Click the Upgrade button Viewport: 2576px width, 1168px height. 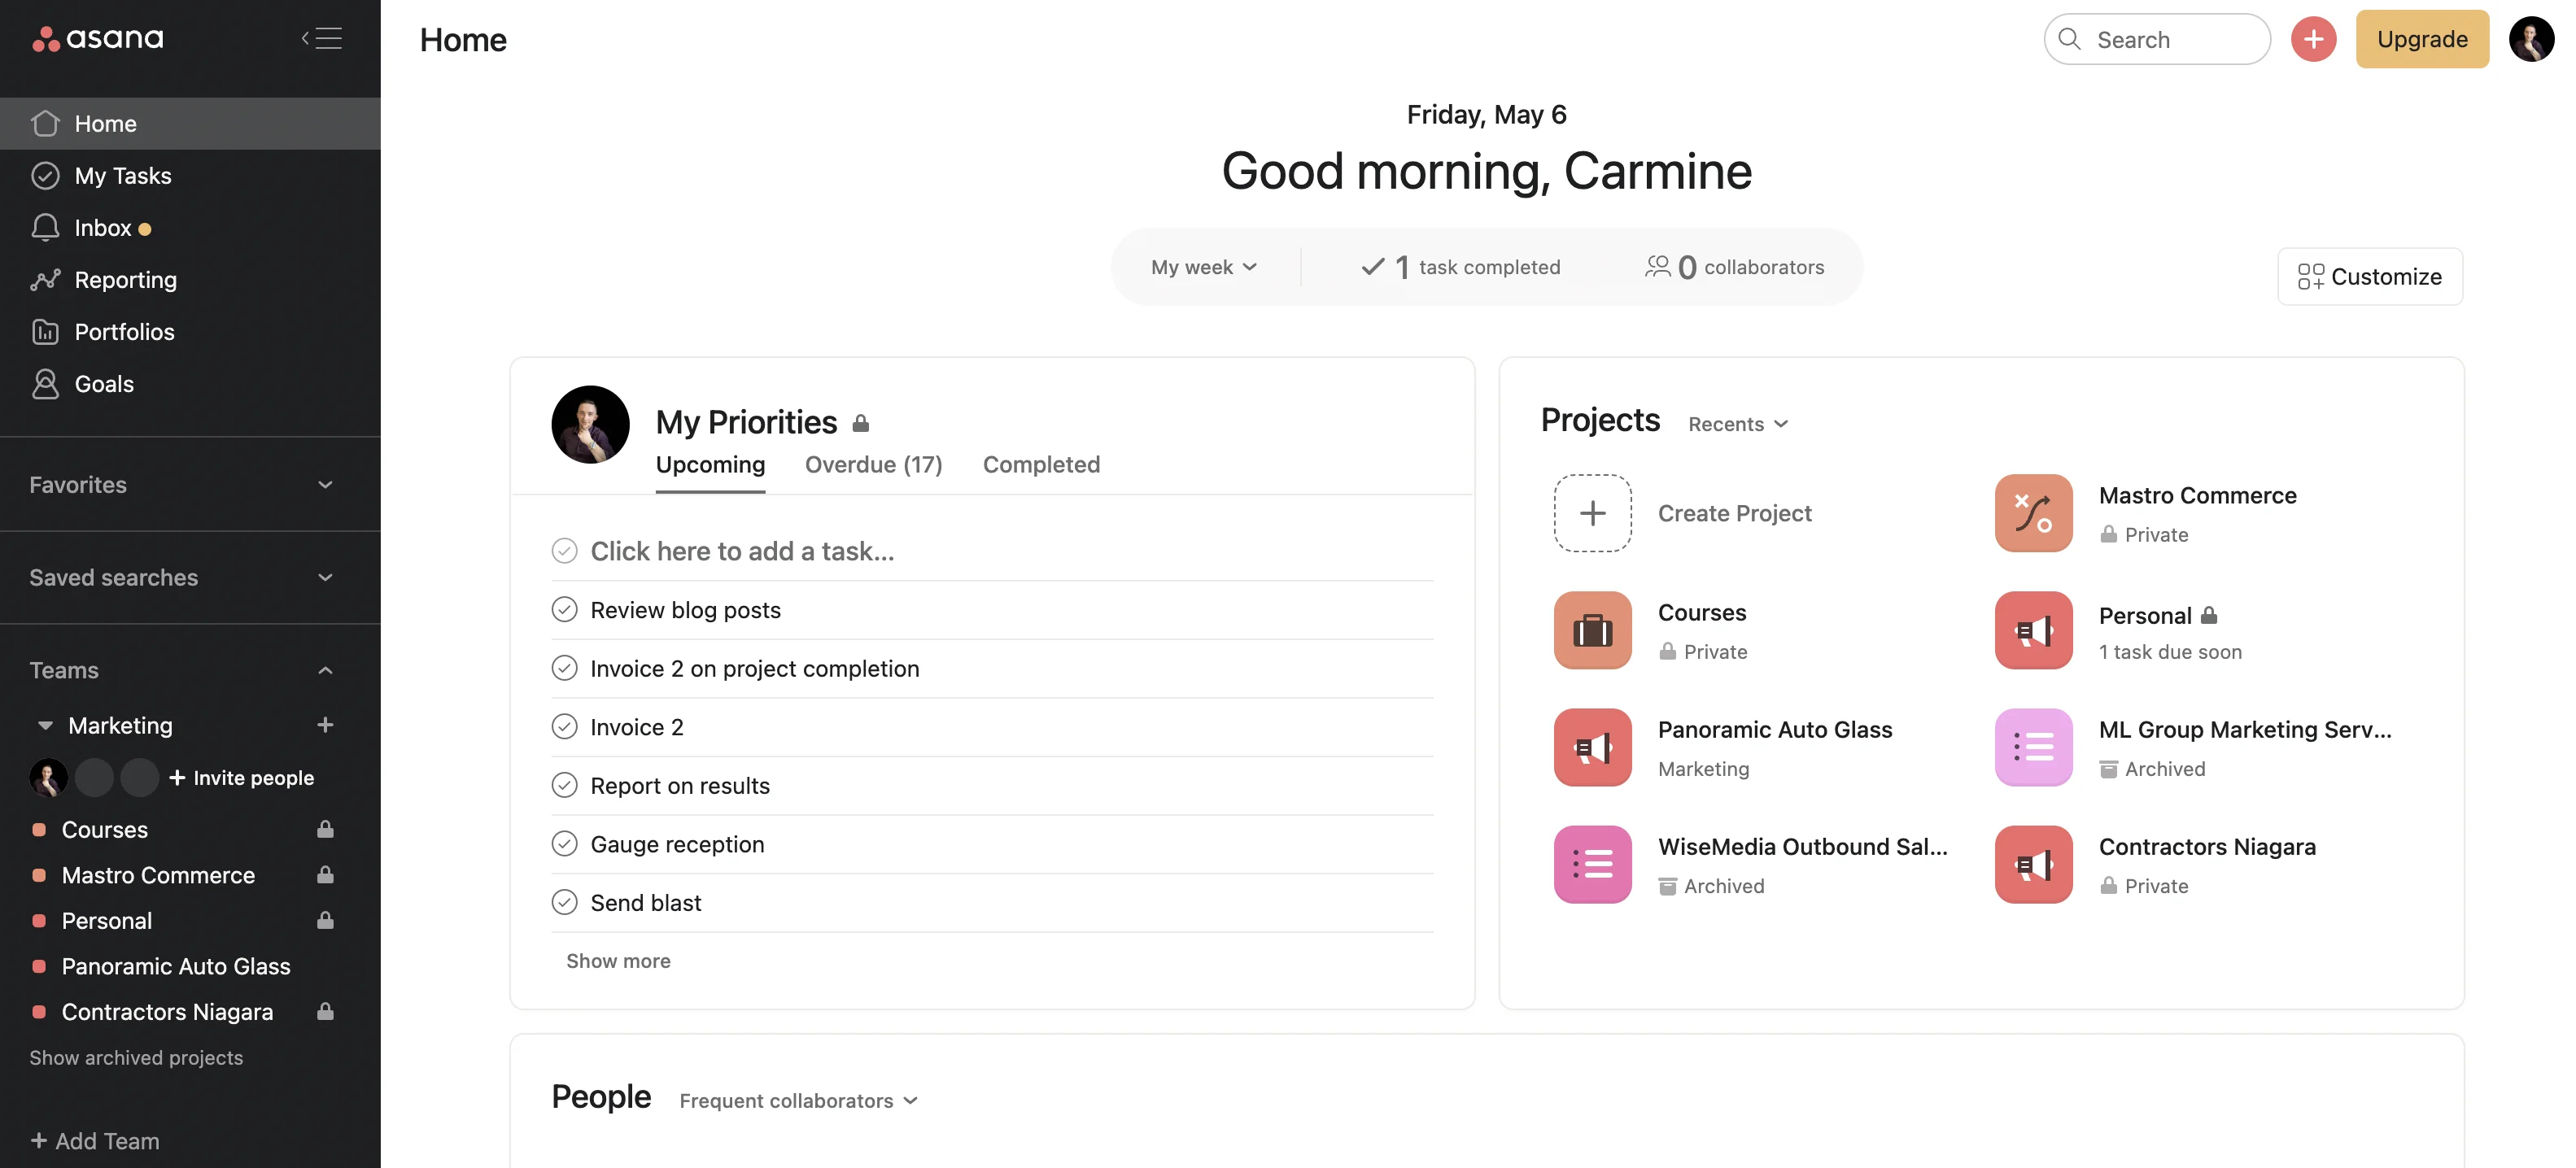pyautogui.click(x=2422, y=39)
